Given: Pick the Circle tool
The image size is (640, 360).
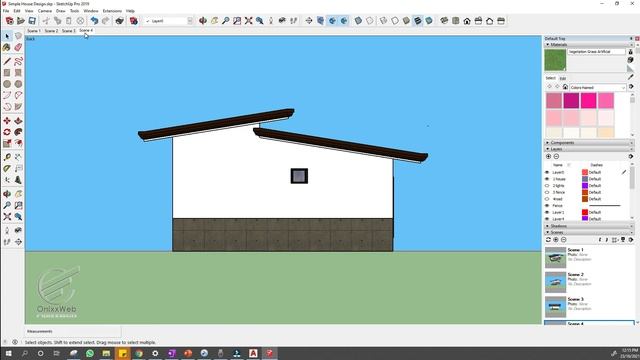Looking at the screenshot, I should pos(7,84).
